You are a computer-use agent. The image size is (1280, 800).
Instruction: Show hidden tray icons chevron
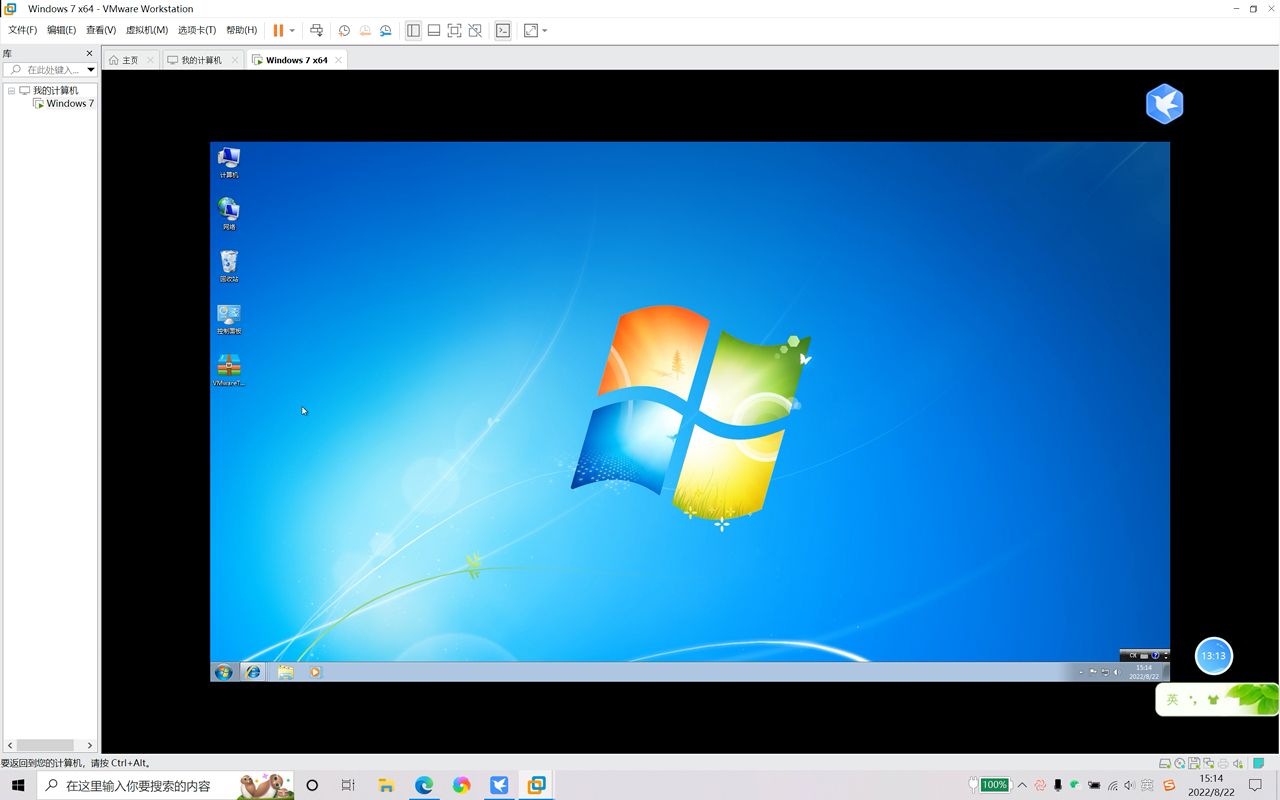coord(1022,786)
